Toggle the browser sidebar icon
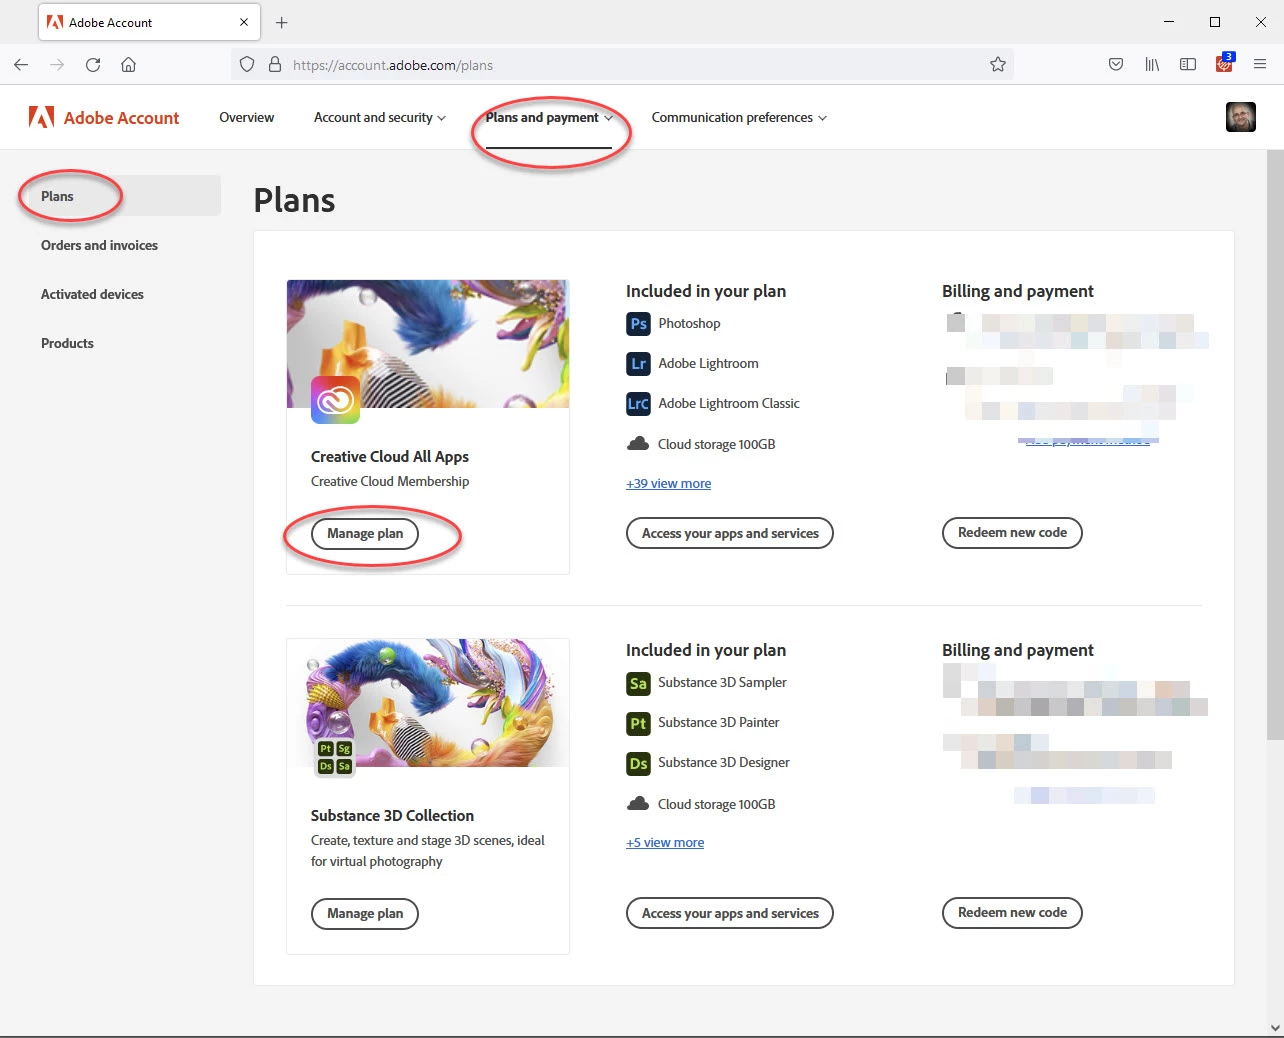1284x1038 pixels. [x=1188, y=65]
